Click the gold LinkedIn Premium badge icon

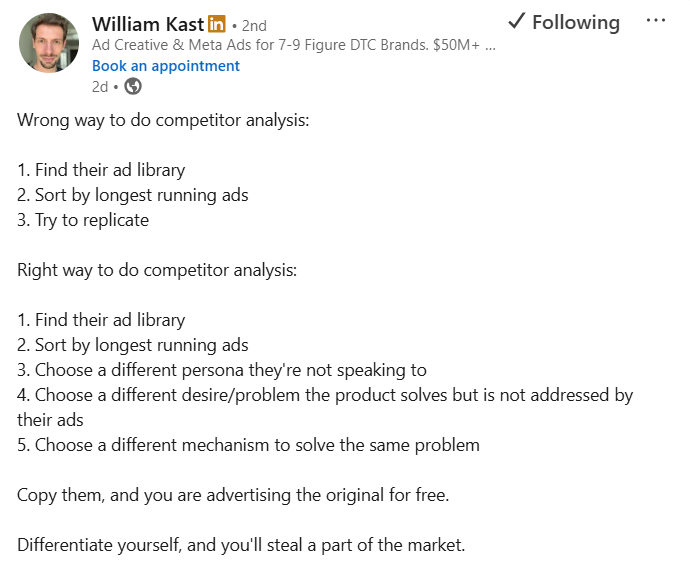pos(216,24)
